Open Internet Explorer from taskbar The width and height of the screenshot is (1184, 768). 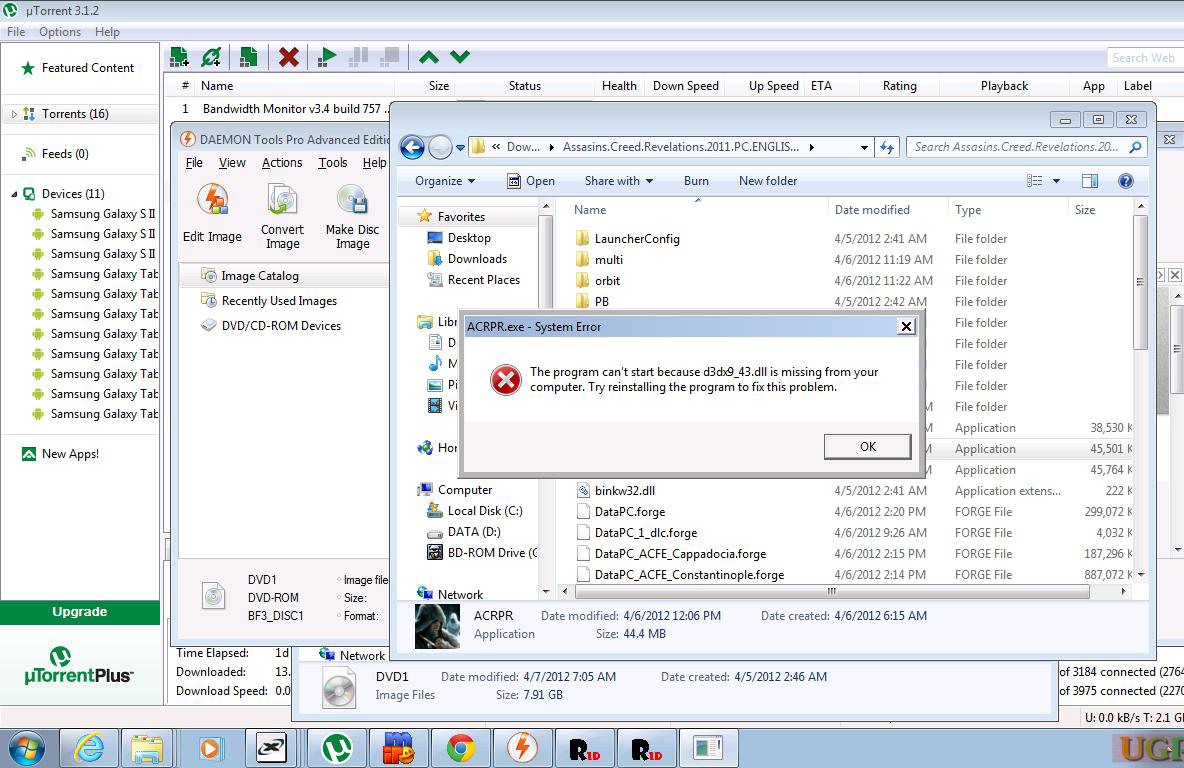click(x=89, y=749)
